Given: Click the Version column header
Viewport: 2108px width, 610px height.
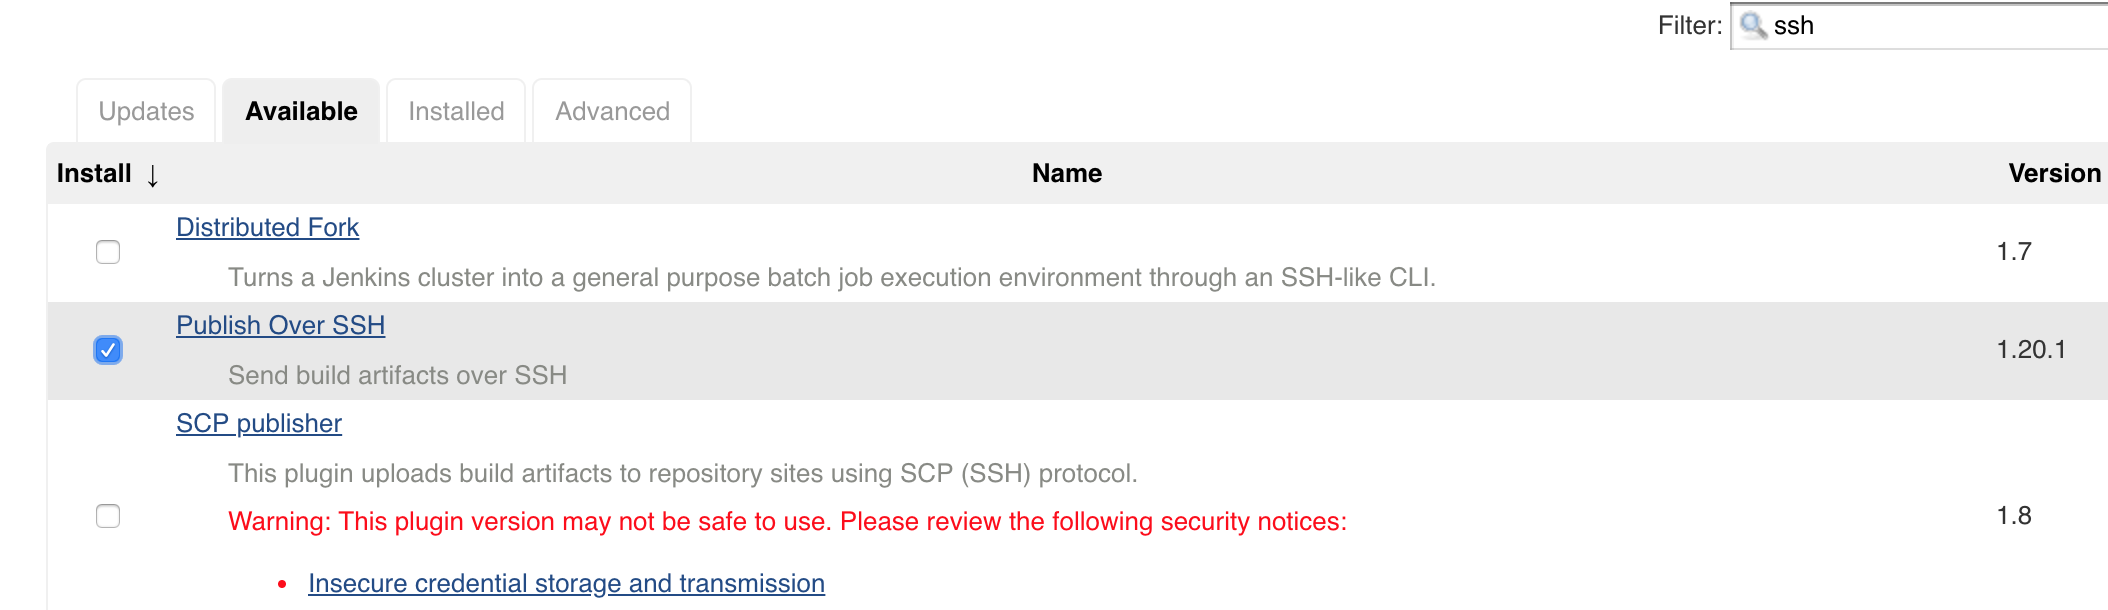Looking at the screenshot, I should click(2053, 173).
